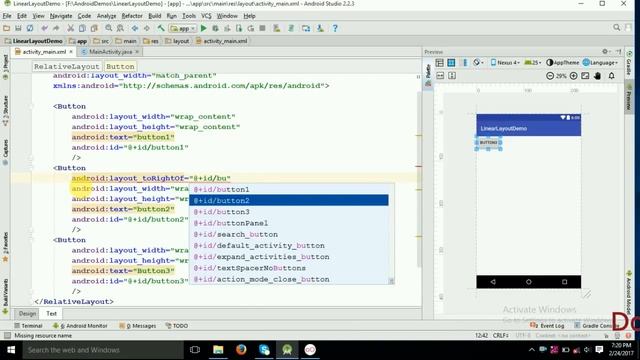Image resolution: width=640 pixels, height=360 pixels.
Task: Toggle the Palette side panel
Action: click(428, 75)
